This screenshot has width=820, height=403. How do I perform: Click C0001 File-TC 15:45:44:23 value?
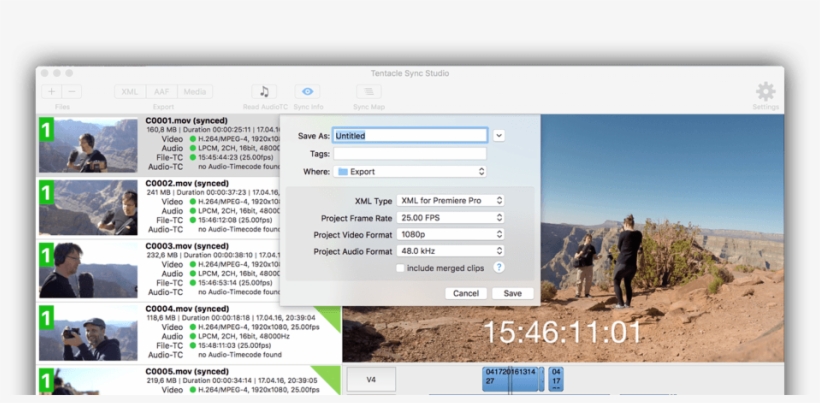(235, 157)
